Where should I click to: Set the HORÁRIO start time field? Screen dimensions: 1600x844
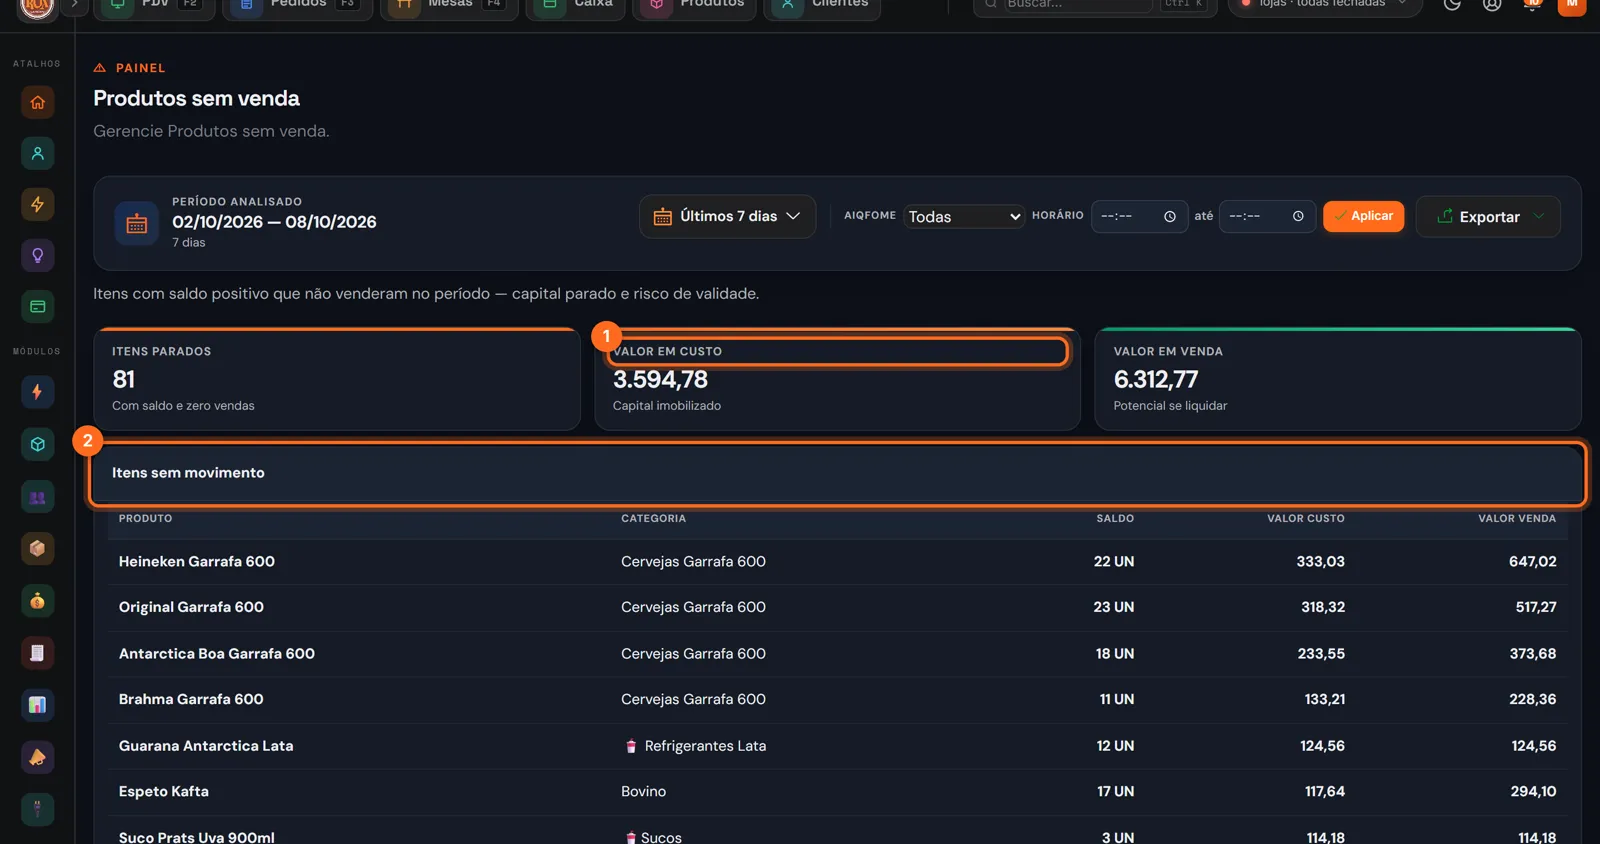point(1138,216)
